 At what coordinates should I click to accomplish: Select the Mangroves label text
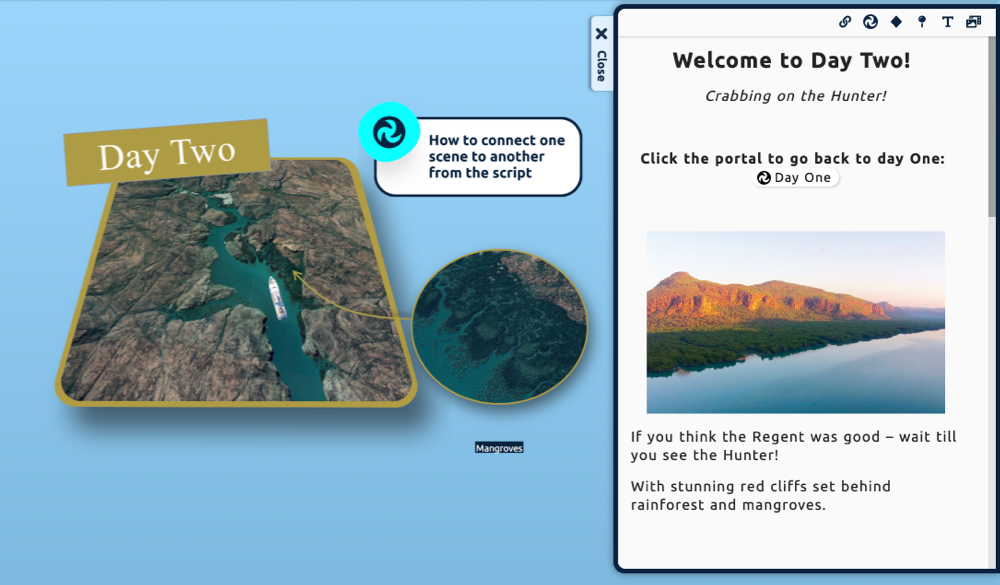point(499,448)
